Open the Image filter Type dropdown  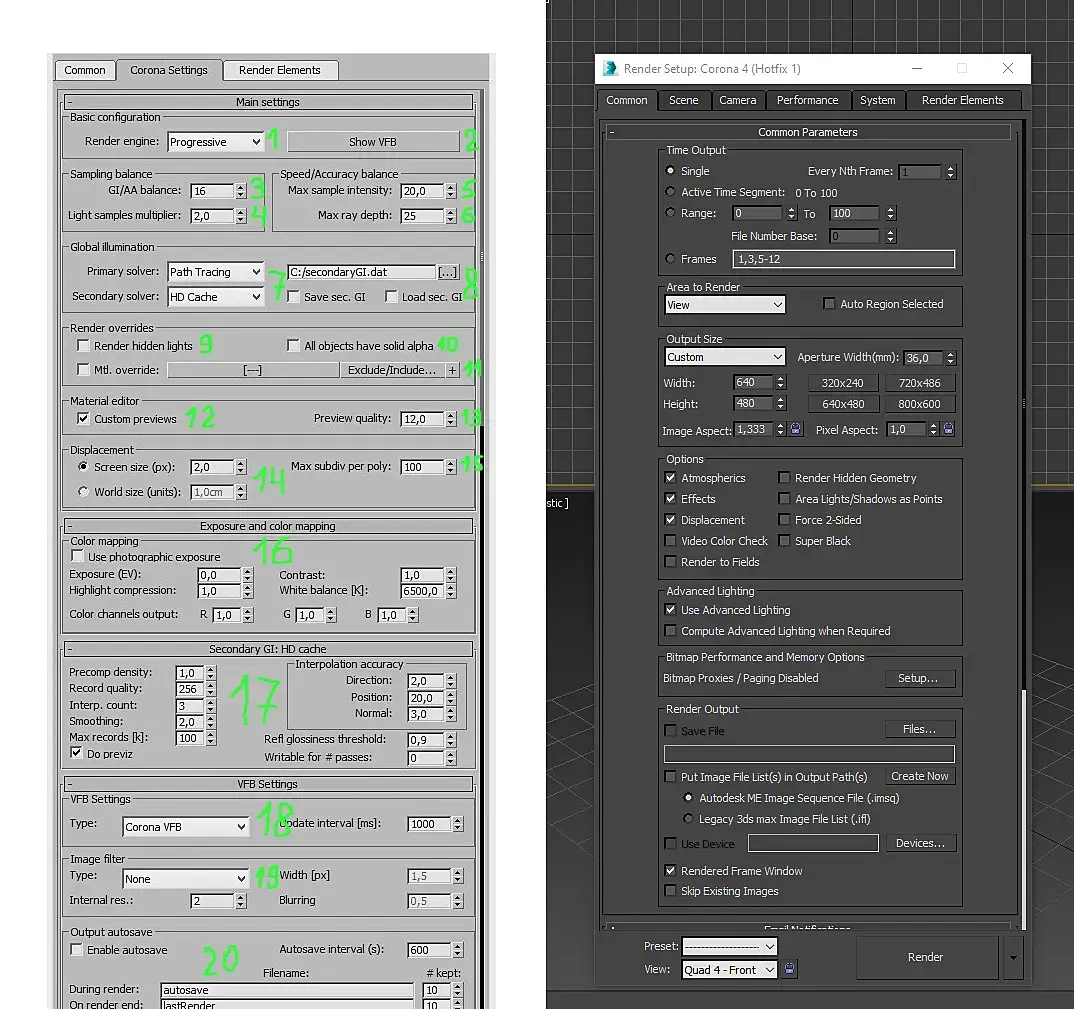pyautogui.click(x=185, y=879)
